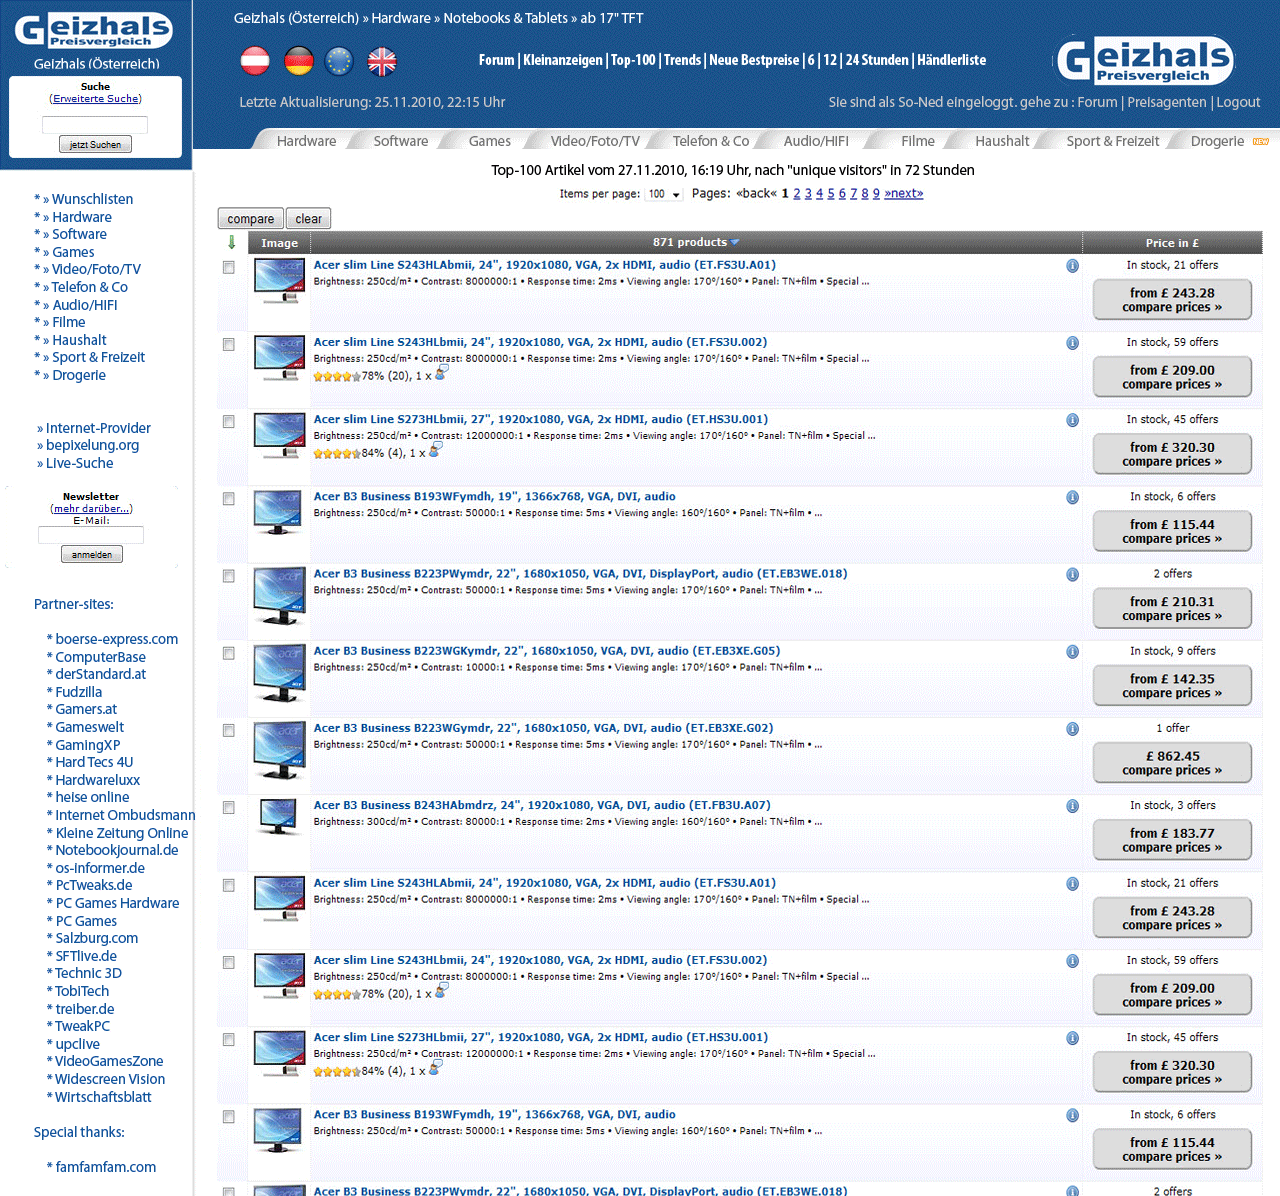The image size is (1280, 1196).
Task: Open info icon for Acer B223WGKymdr row
Action: (x=1072, y=652)
